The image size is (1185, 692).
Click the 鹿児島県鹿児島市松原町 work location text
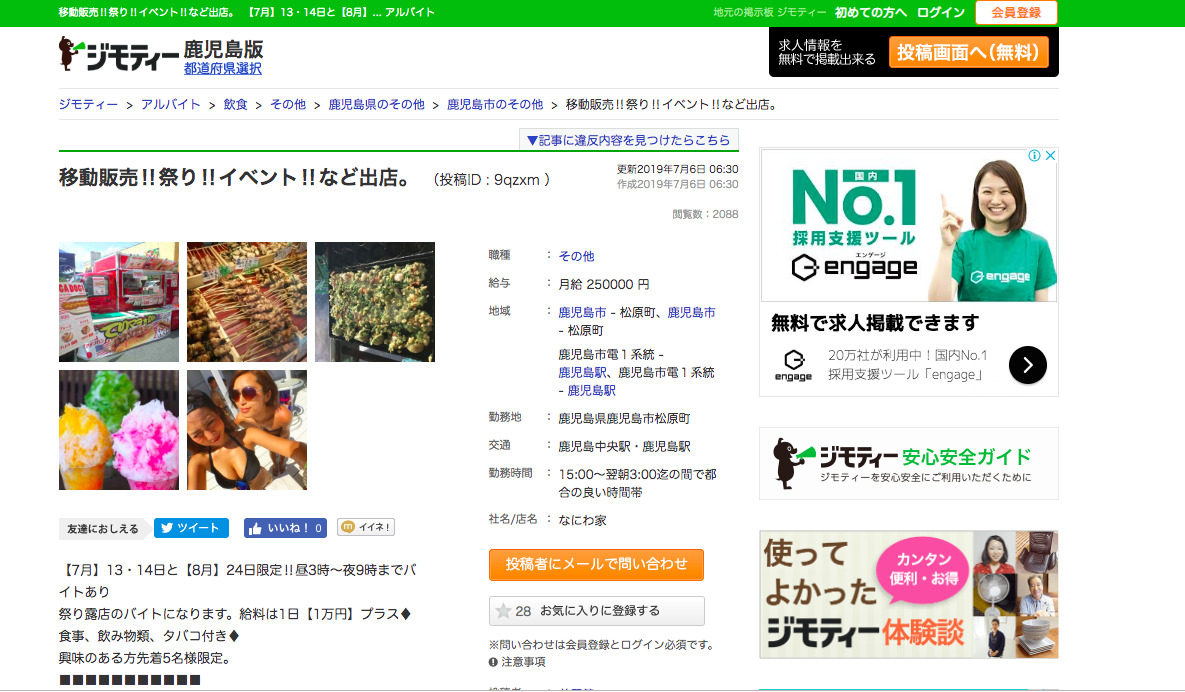[624, 418]
